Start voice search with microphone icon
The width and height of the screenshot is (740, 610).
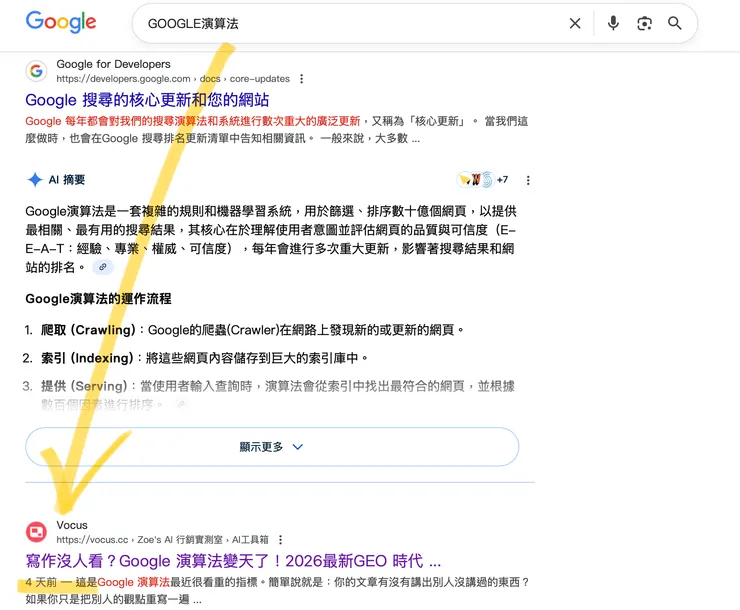[613, 23]
